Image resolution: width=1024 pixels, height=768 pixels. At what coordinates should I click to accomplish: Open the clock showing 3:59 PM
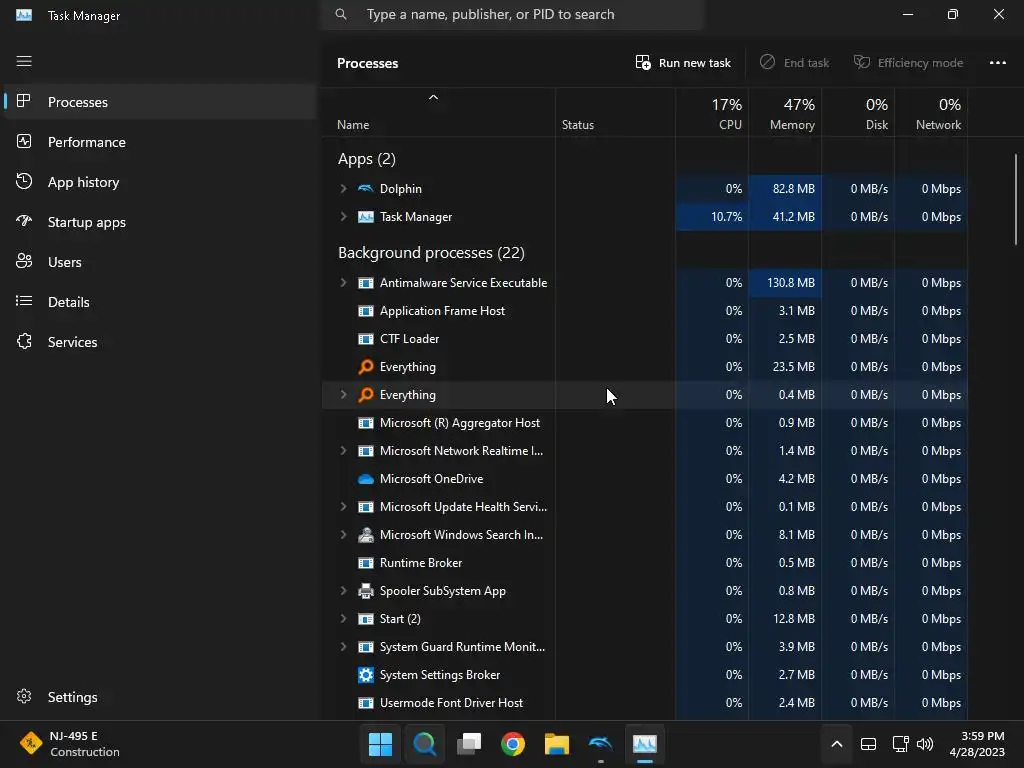[977, 744]
